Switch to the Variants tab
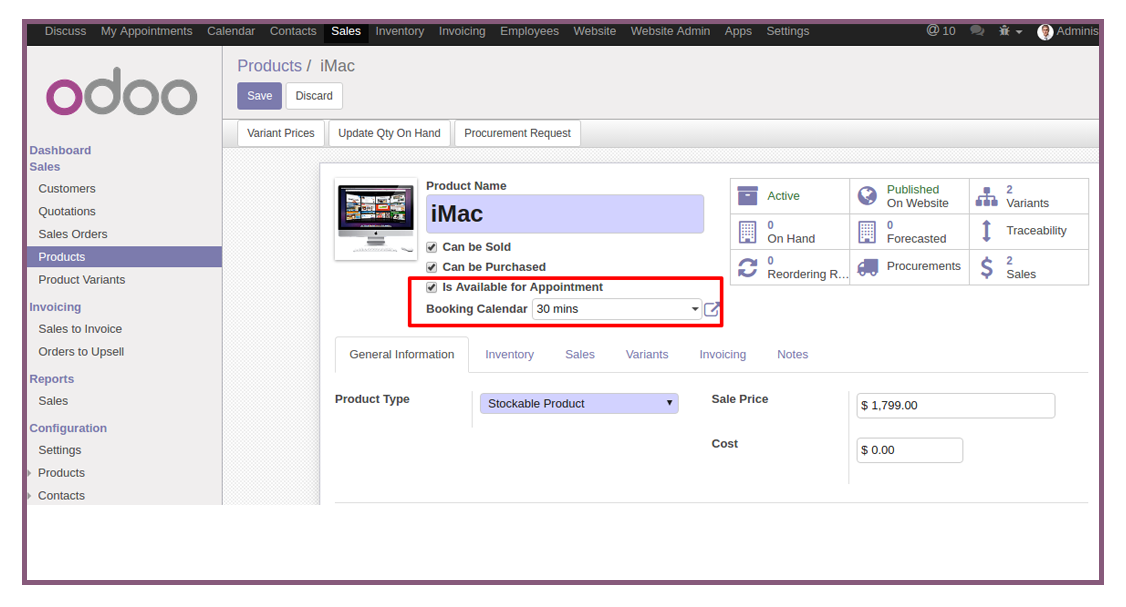 (646, 354)
